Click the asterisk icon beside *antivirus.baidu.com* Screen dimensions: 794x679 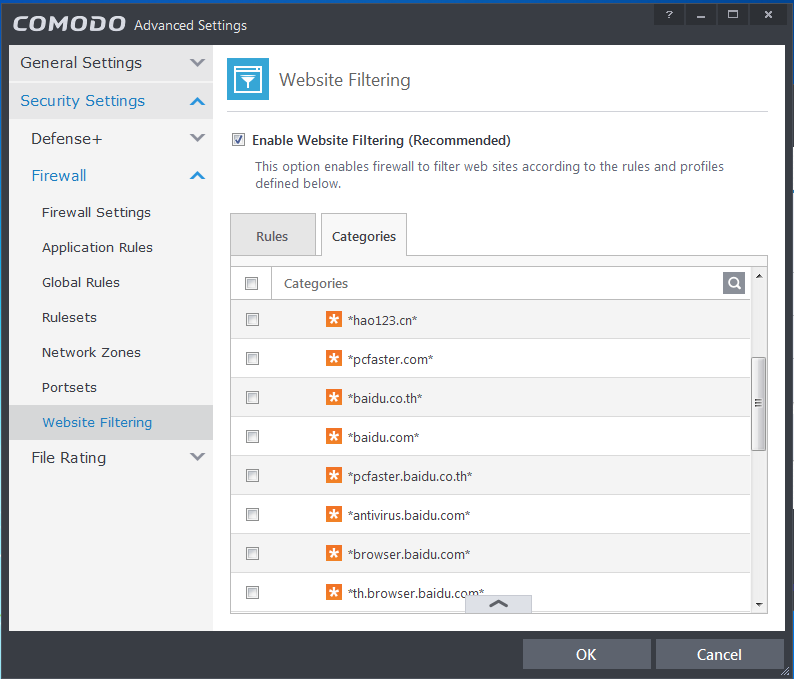pos(334,514)
